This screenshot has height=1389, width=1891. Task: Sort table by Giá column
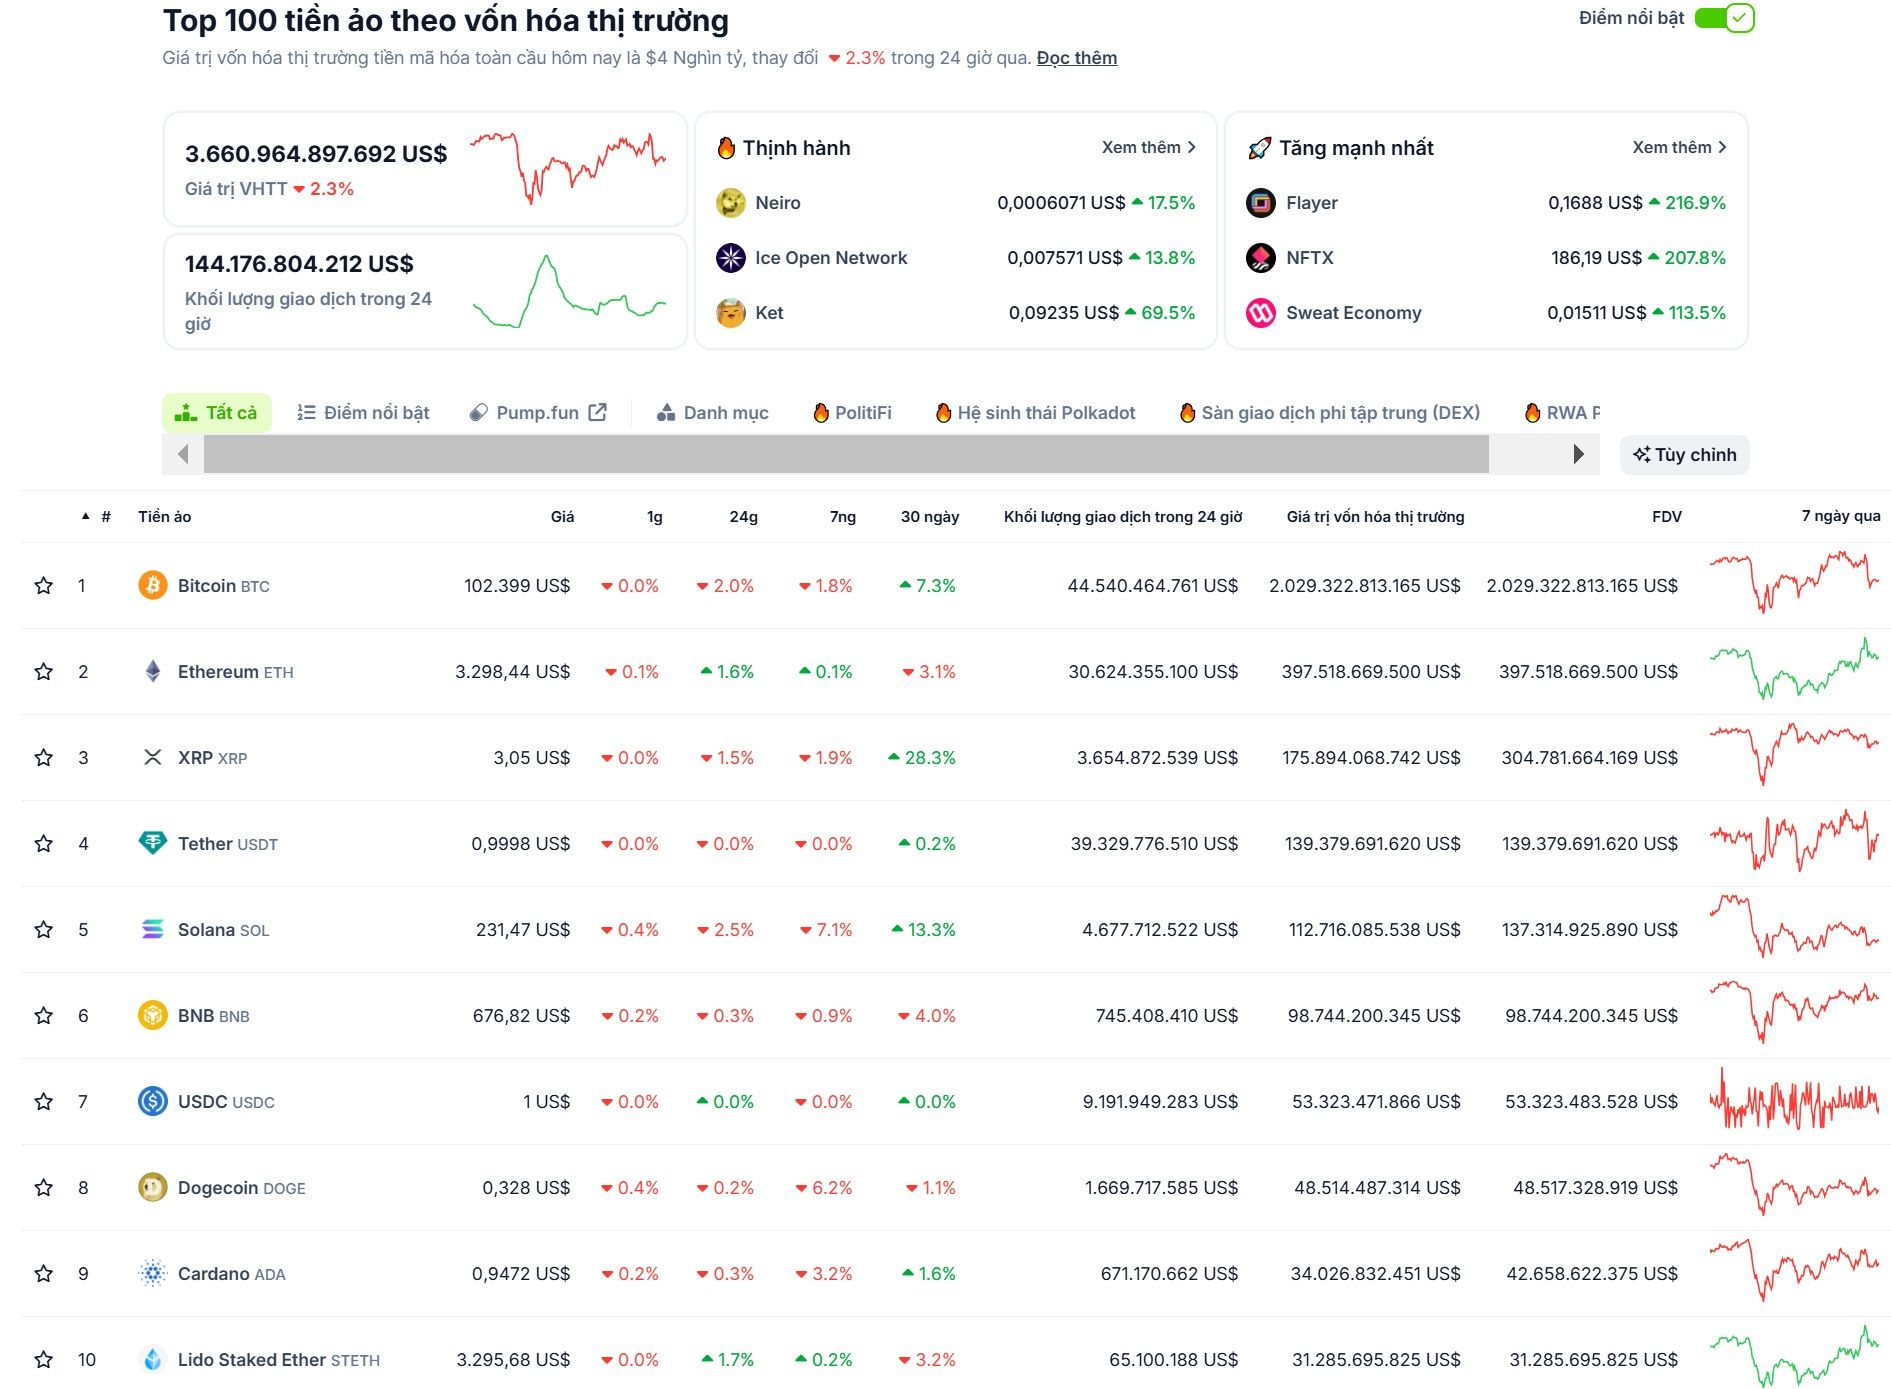562,517
